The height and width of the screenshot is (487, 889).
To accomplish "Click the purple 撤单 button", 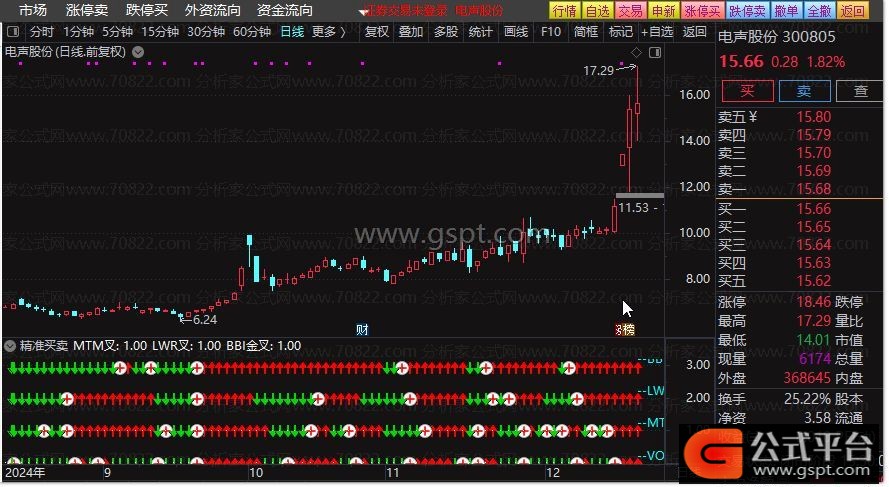I will 786,11.
